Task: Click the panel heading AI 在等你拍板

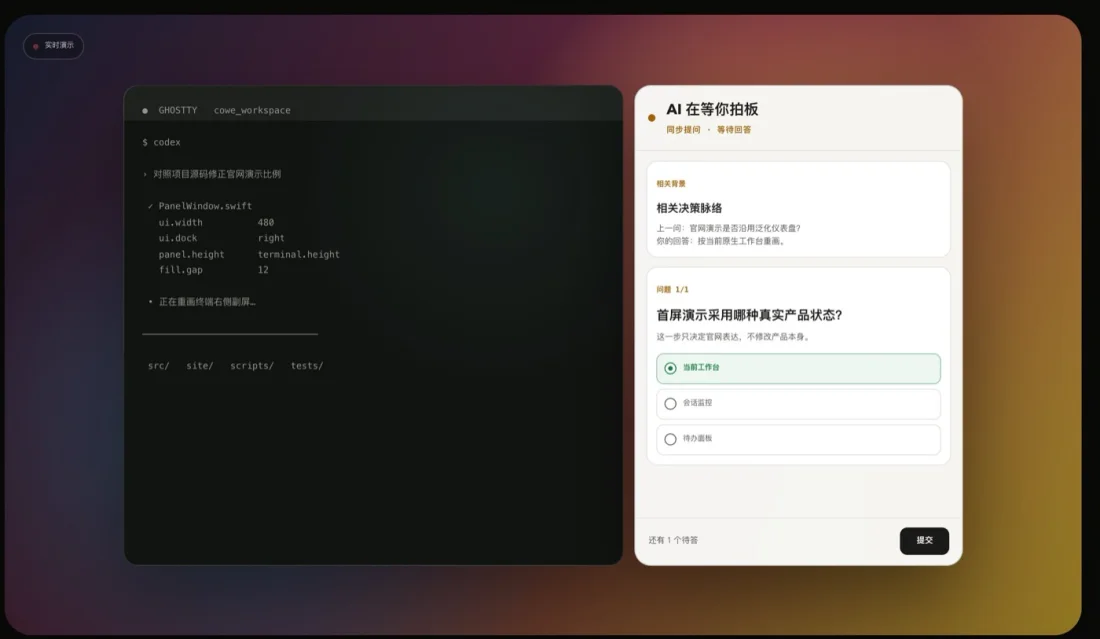Action: point(712,109)
